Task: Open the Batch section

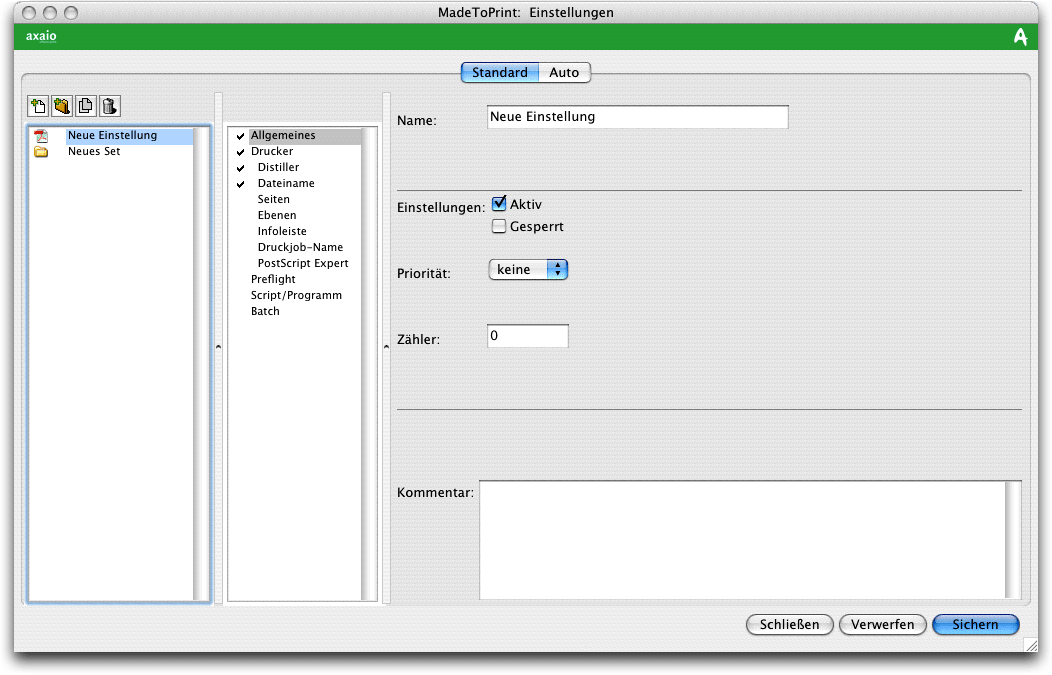Action: coord(265,311)
